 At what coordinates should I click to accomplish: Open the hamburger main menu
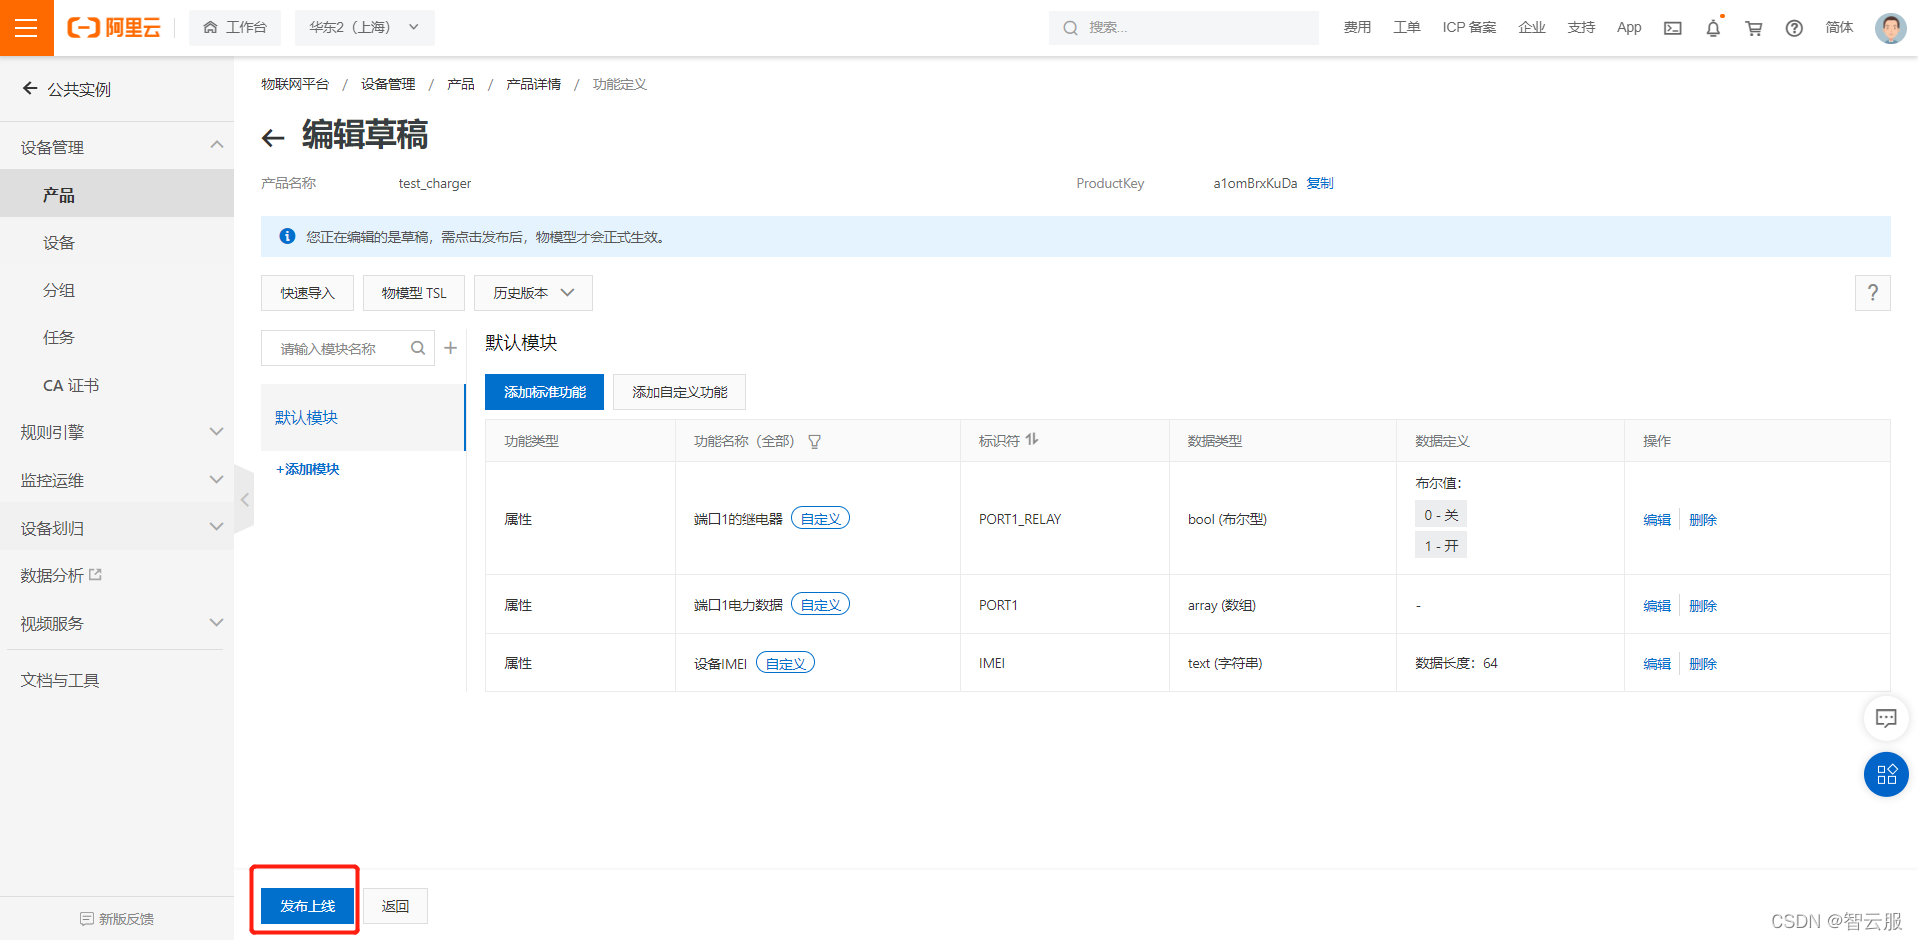coord(26,28)
